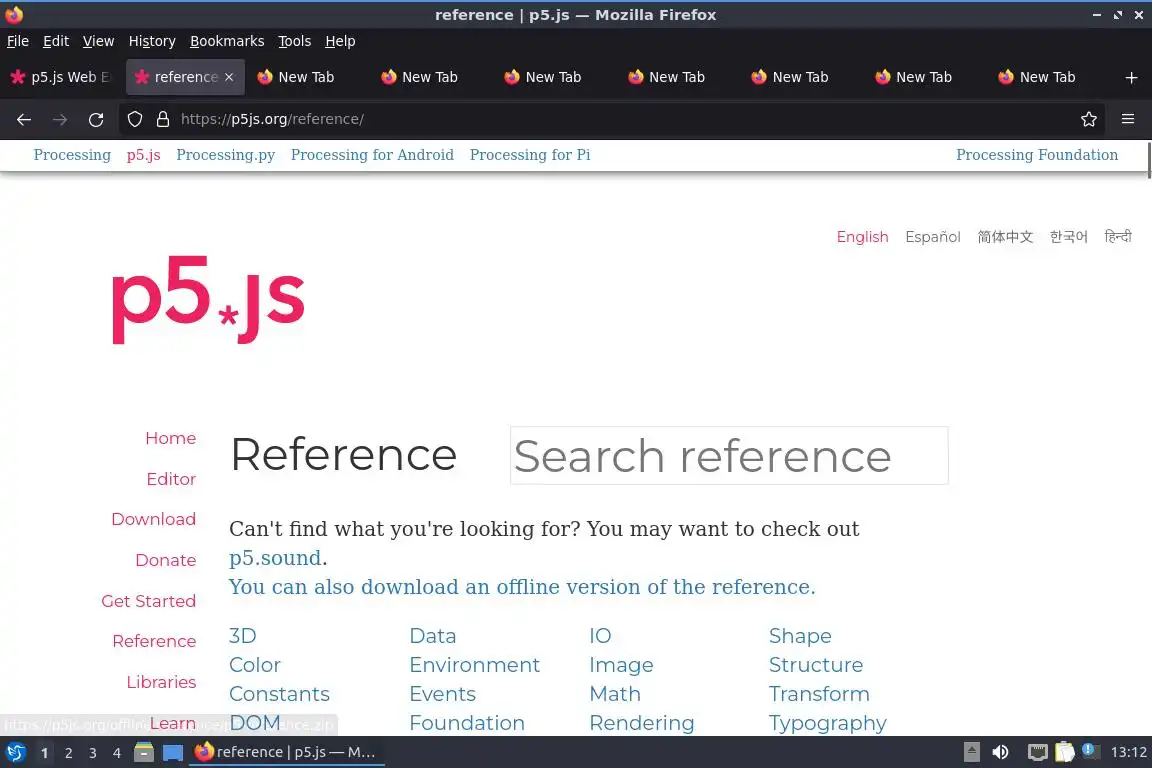Click the URL address bar
The image size is (1152, 768).
(610, 119)
